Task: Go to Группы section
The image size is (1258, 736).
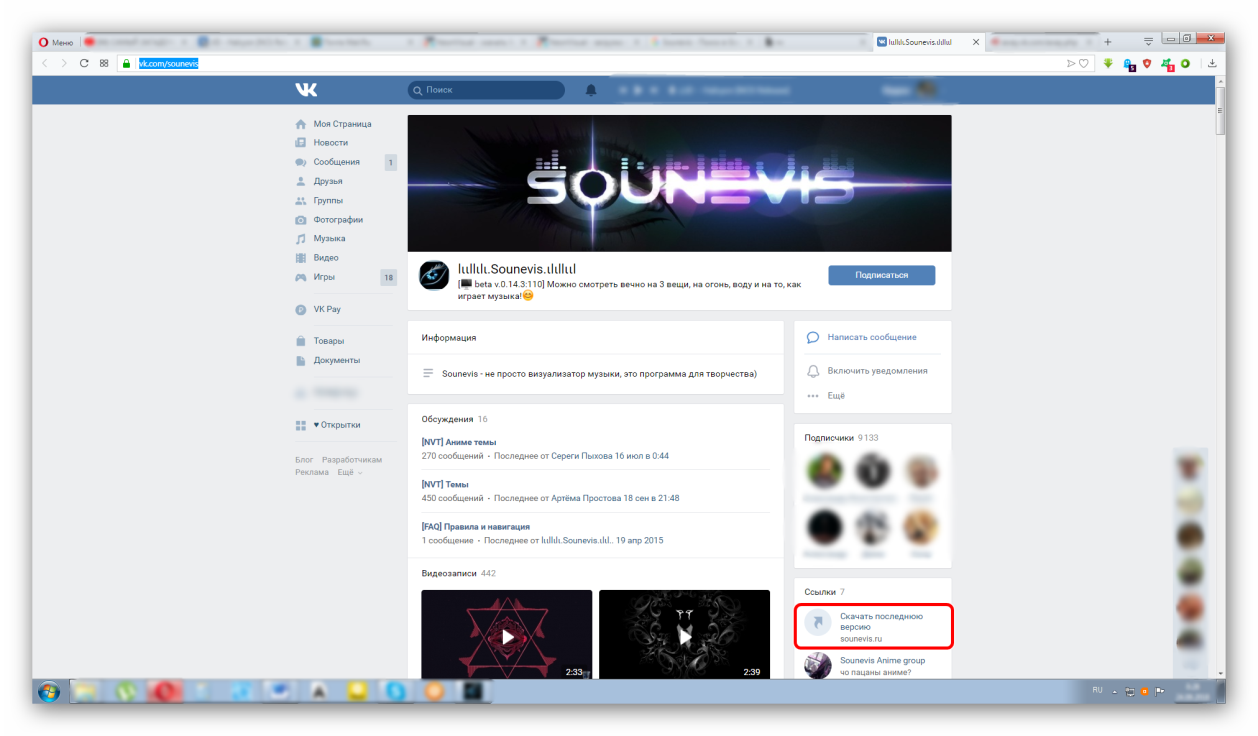Action: click(328, 200)
